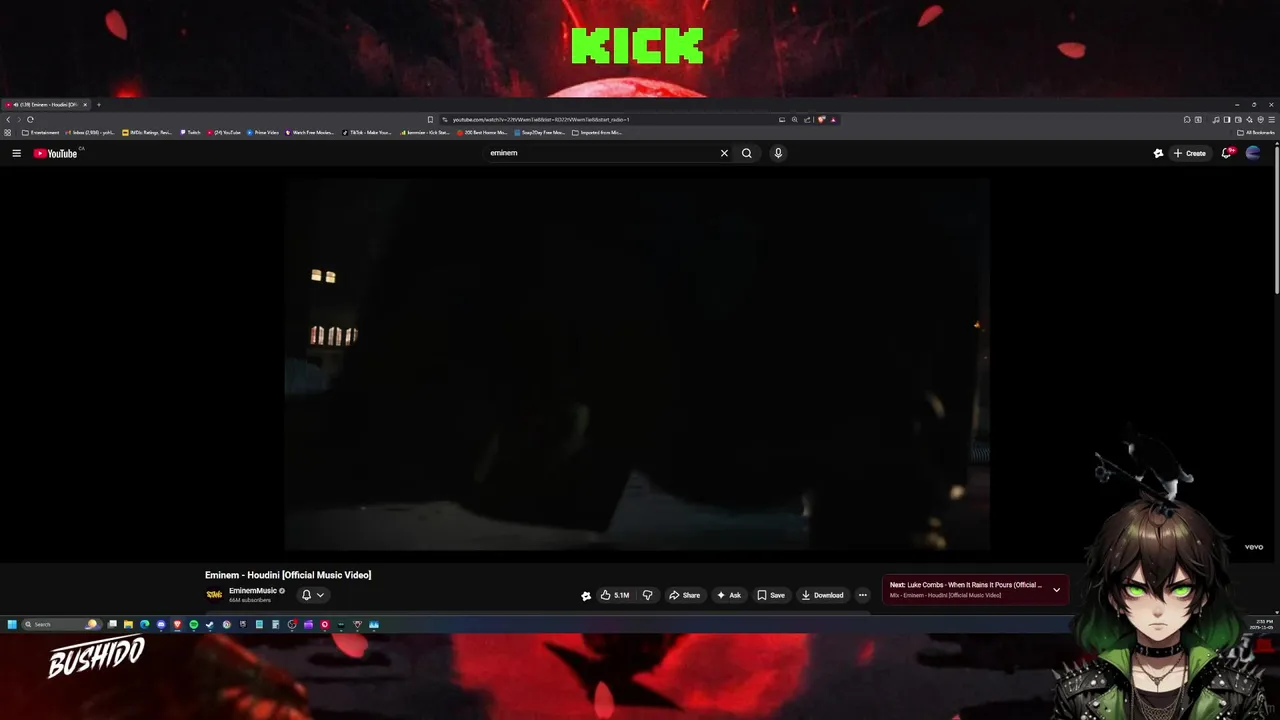Open the Prime Video bookmark
The height and width of the screenshot is (720, 1280).
tap(263, 132)
